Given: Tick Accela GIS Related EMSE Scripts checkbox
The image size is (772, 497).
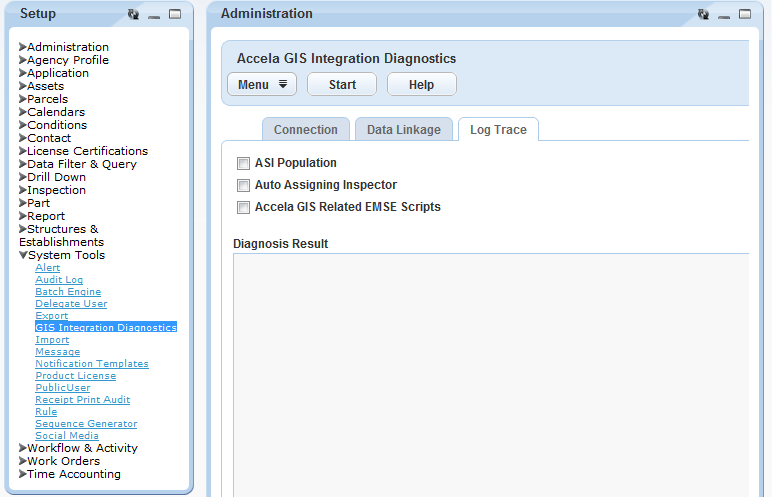Looking at the screenshot, I should (x=243, y=207).
